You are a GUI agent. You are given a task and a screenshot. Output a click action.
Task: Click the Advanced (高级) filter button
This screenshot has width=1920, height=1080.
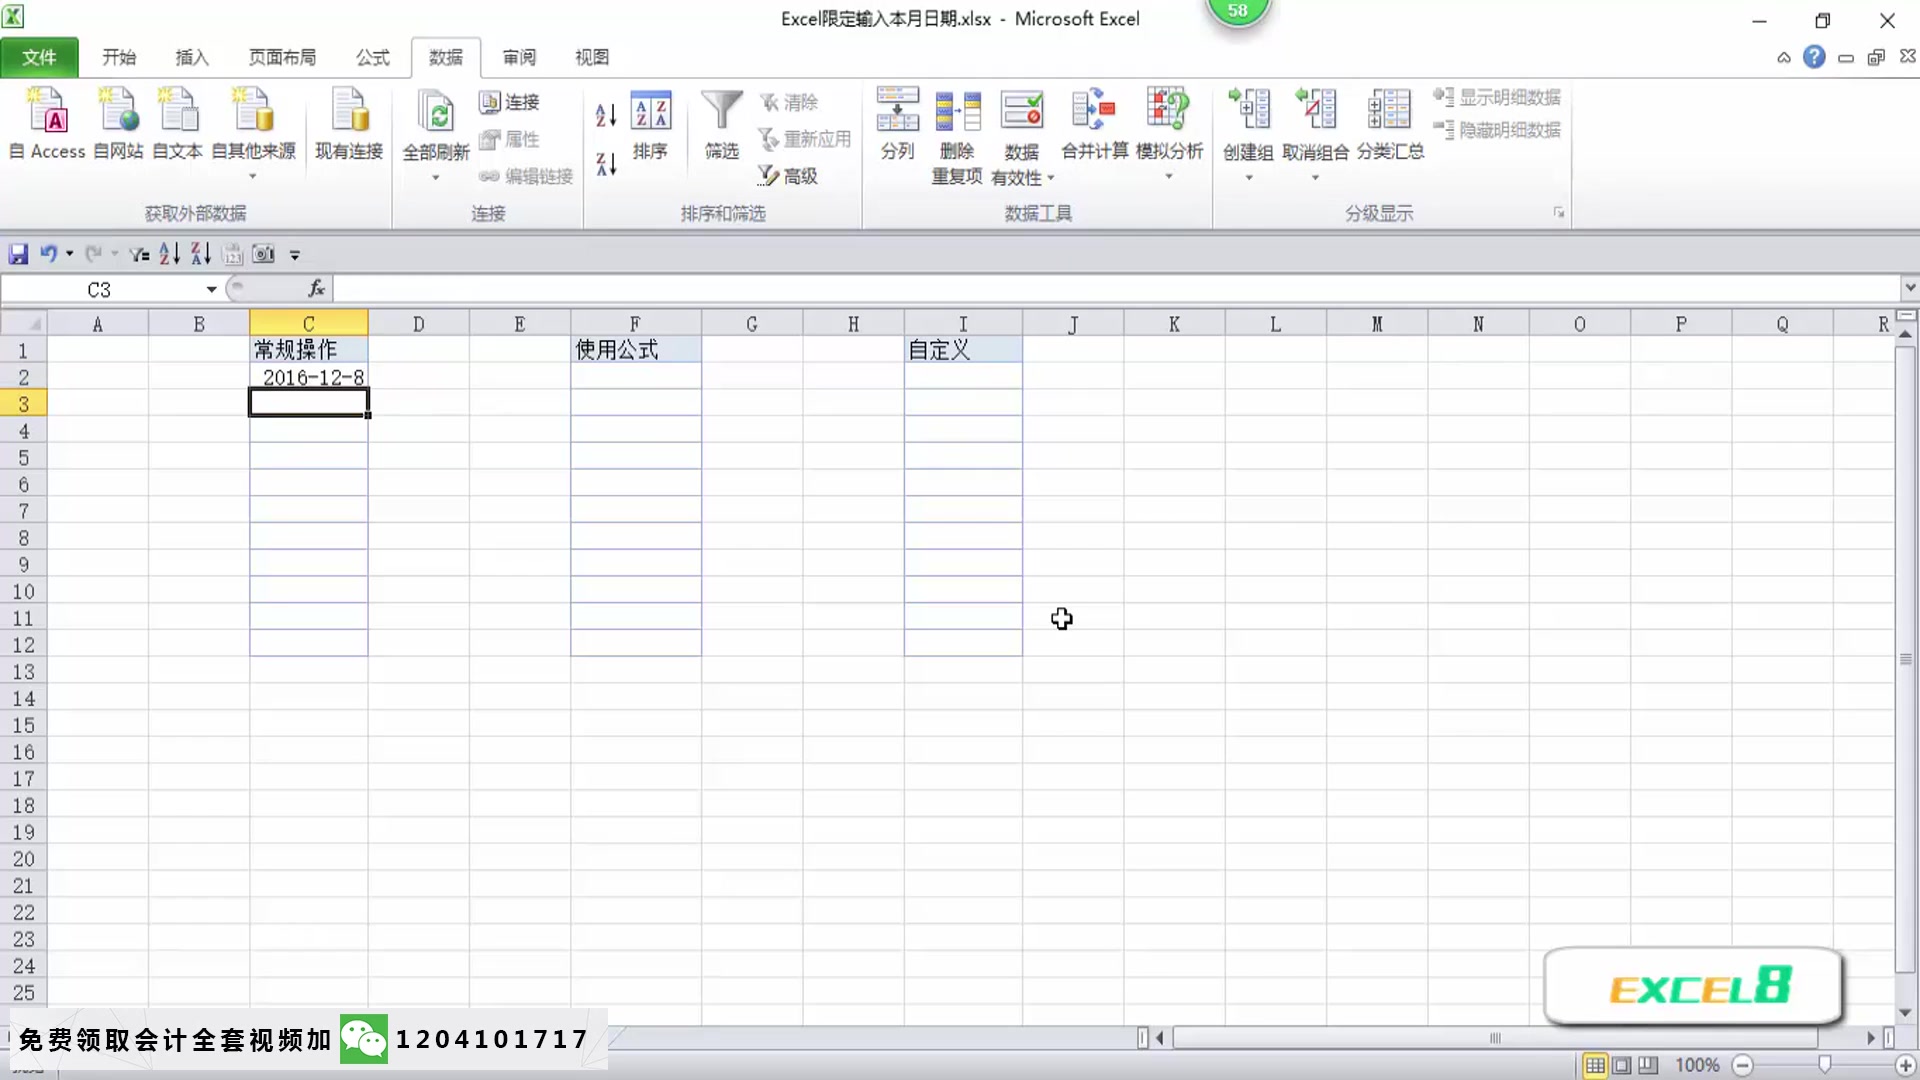click(x=788, y=176)
